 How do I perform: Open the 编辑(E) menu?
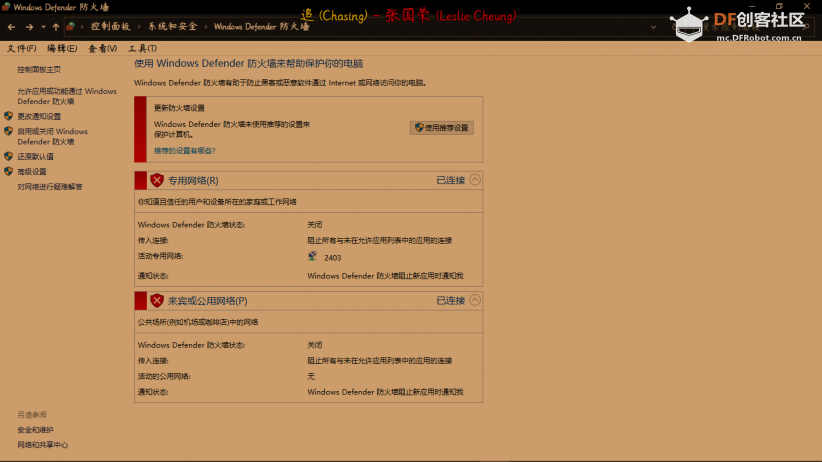pyautogui.click(x=62, y=48)
